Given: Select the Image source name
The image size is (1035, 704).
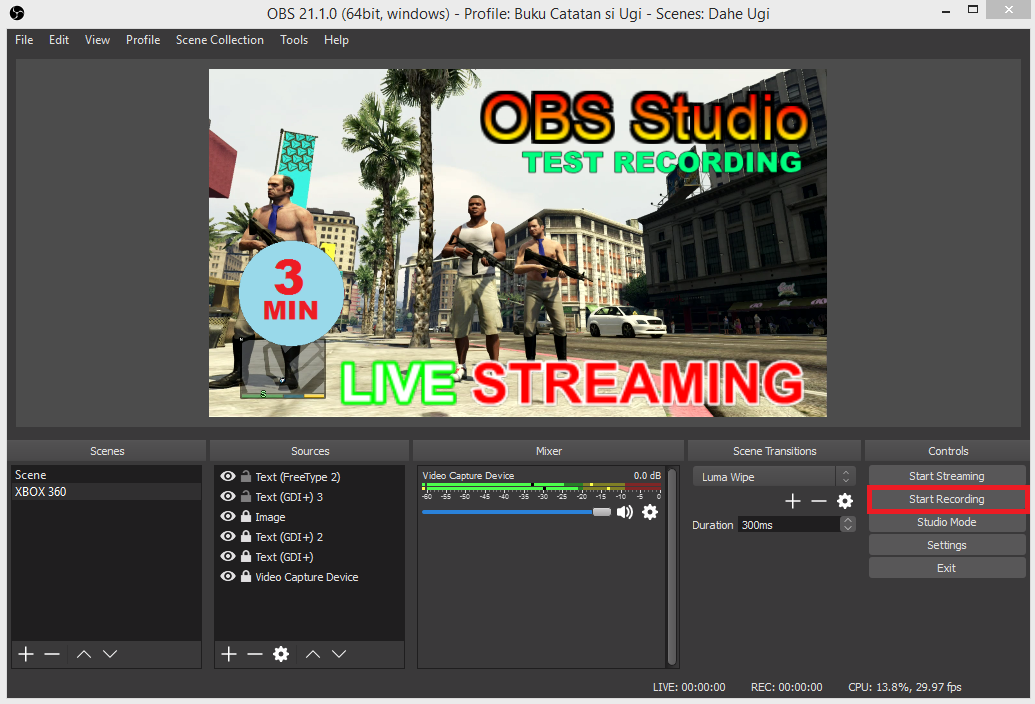Looking at the screenshot, I should [x=270, y=517].
